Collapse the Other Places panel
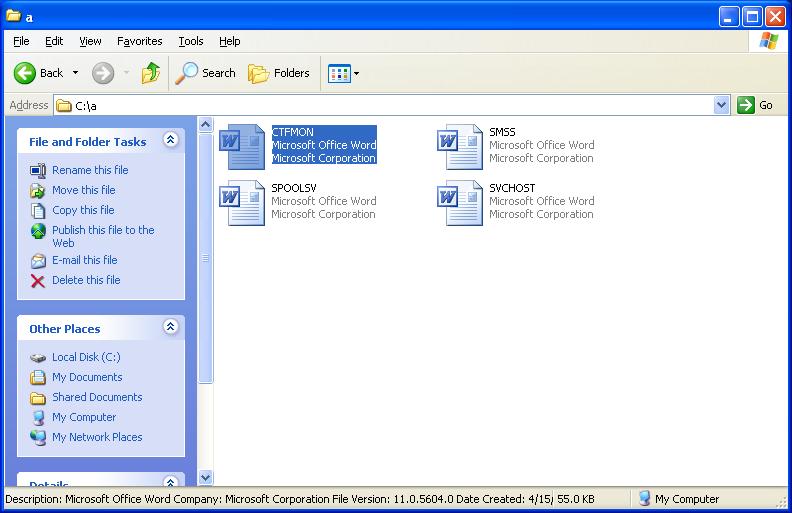The width and height of the screenshot is (792, 513). point(171,327)
